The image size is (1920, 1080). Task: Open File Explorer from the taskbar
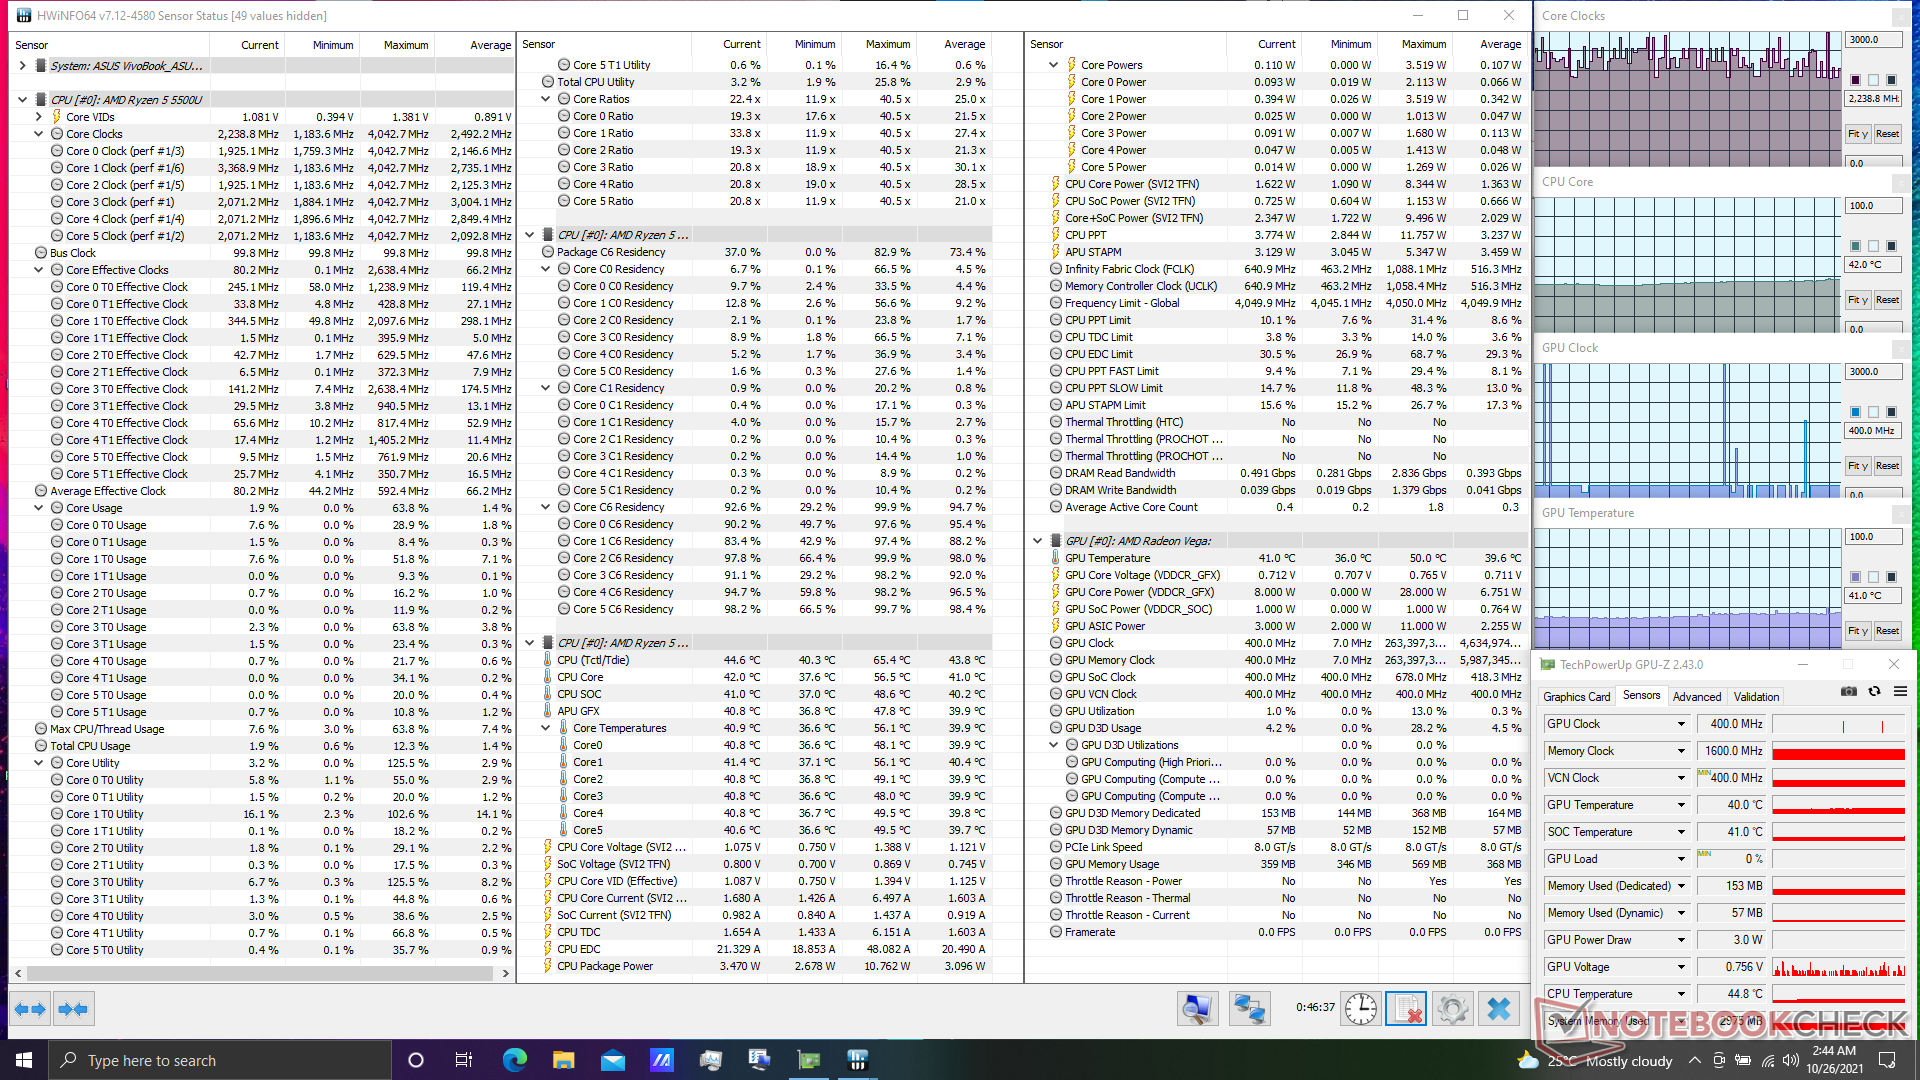pos(563,1060)
